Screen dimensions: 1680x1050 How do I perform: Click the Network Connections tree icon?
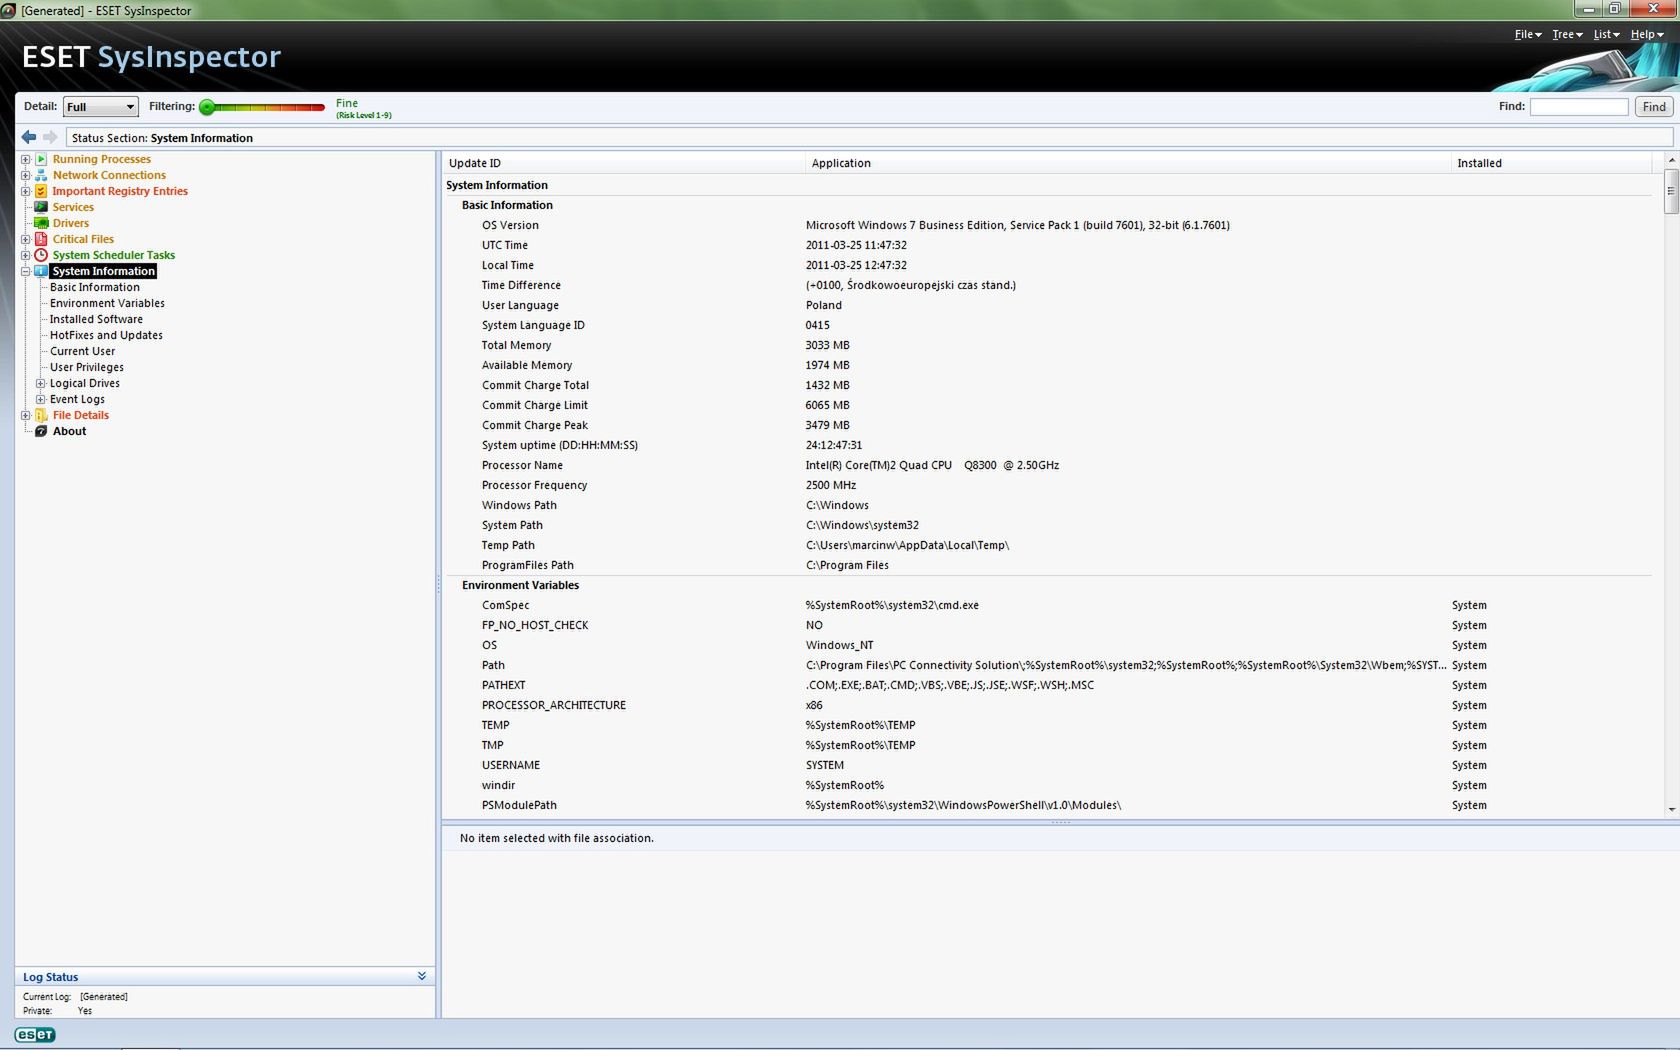coord(41,175)
